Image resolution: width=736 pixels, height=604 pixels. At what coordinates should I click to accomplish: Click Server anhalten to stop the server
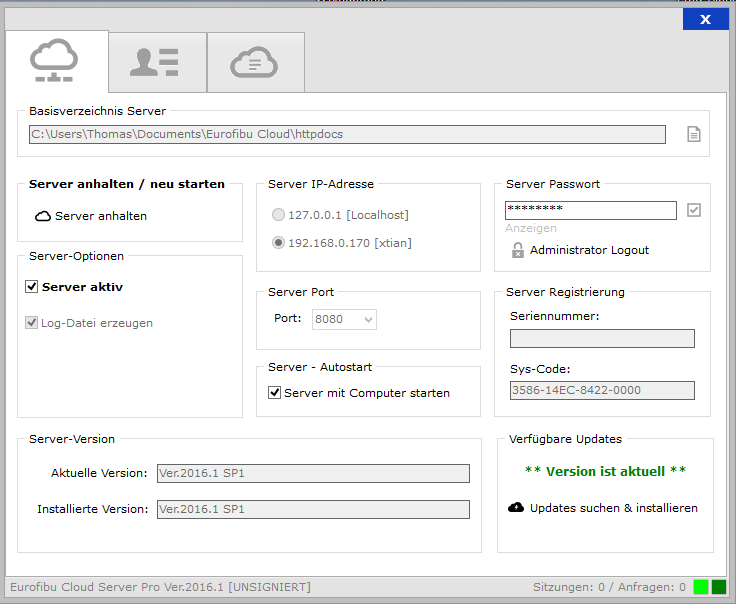tap(100, 216)
